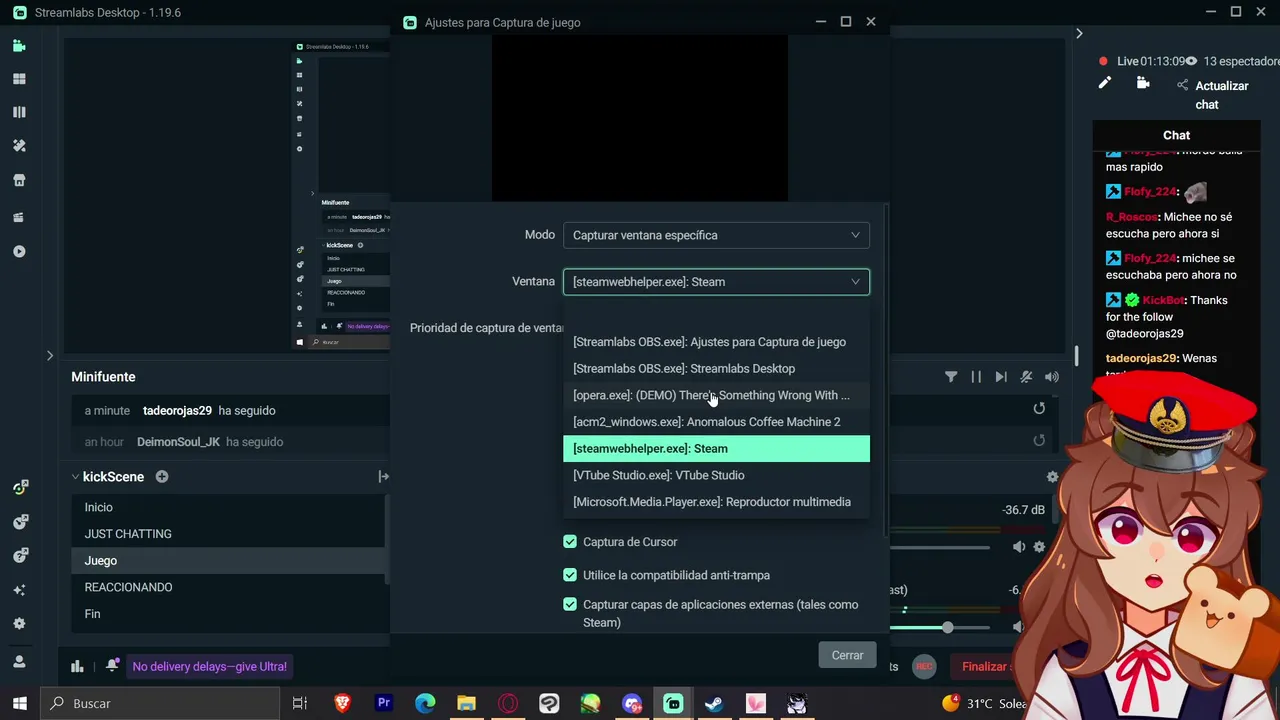The image size is (1280, 720).
Task: Open Adobe Premiere Pro from taskbar
Action: coord(384,704)
